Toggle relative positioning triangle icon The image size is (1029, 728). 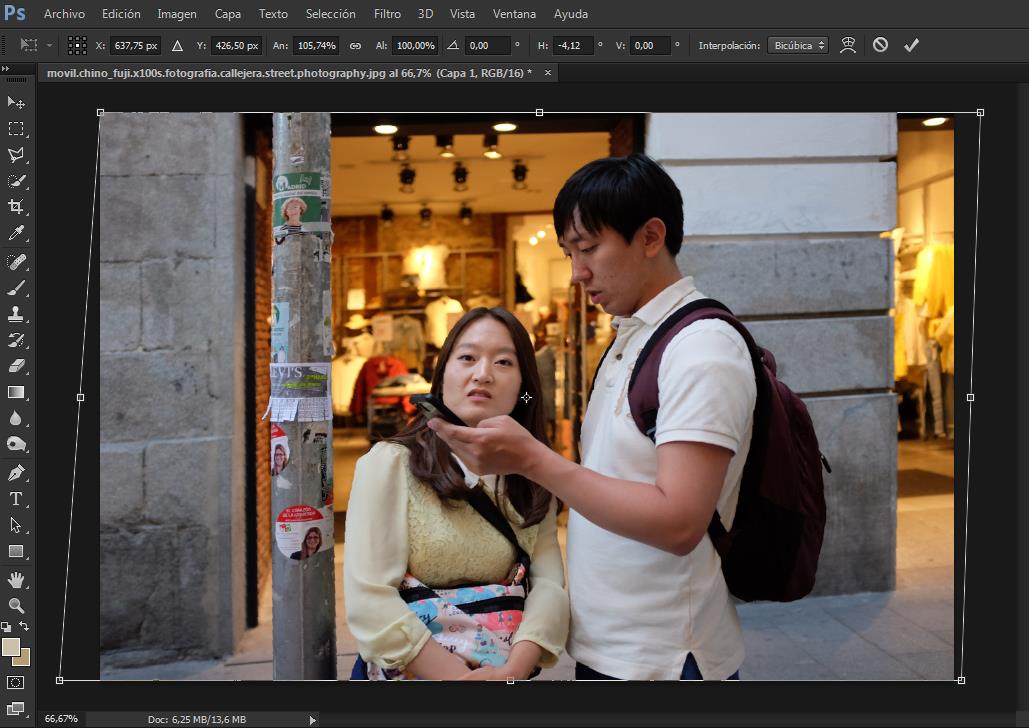tap(177, 46)
